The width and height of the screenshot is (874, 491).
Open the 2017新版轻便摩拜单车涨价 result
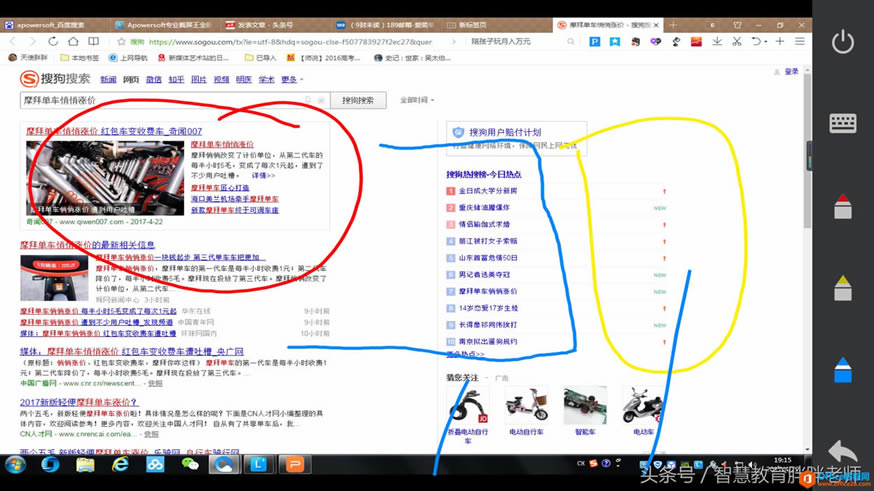79,402
